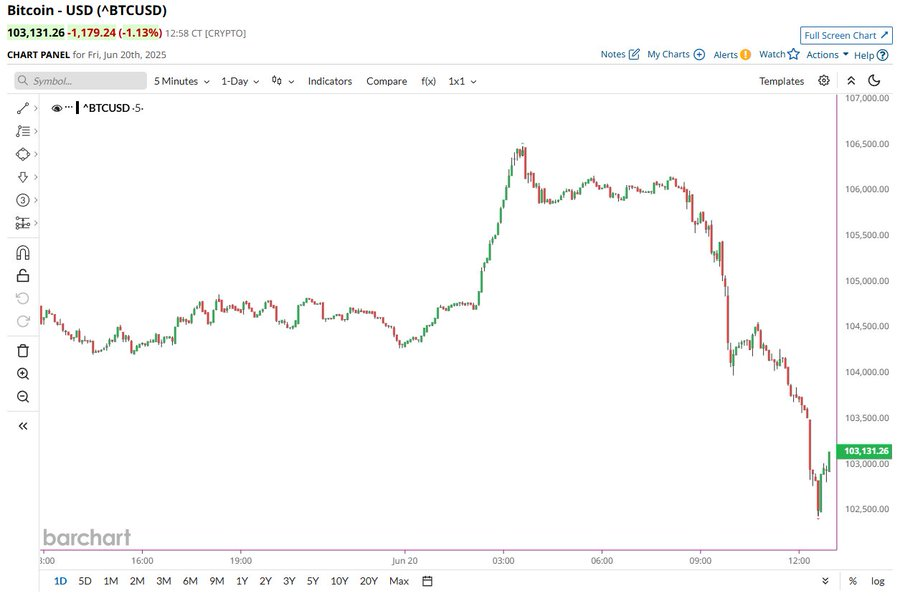Viewport: 900px width, 596px height.
Task: Open the calendar date range picker
Action: tap(427, 581)
